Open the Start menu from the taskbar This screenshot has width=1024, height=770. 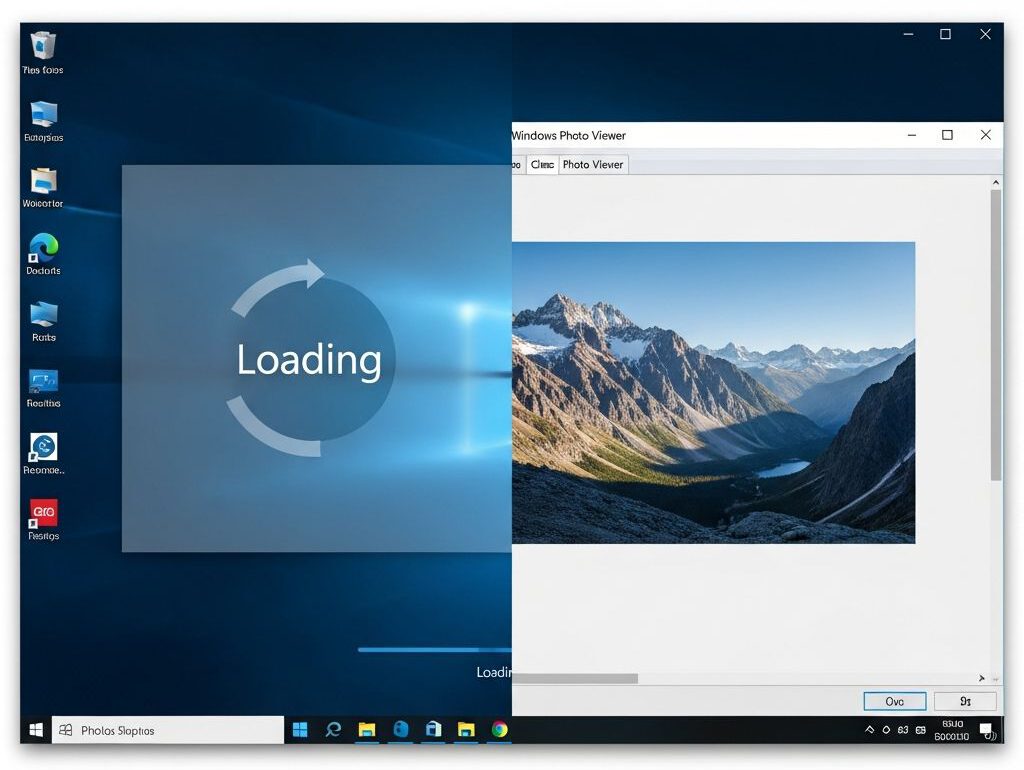[x=36, y=730]
